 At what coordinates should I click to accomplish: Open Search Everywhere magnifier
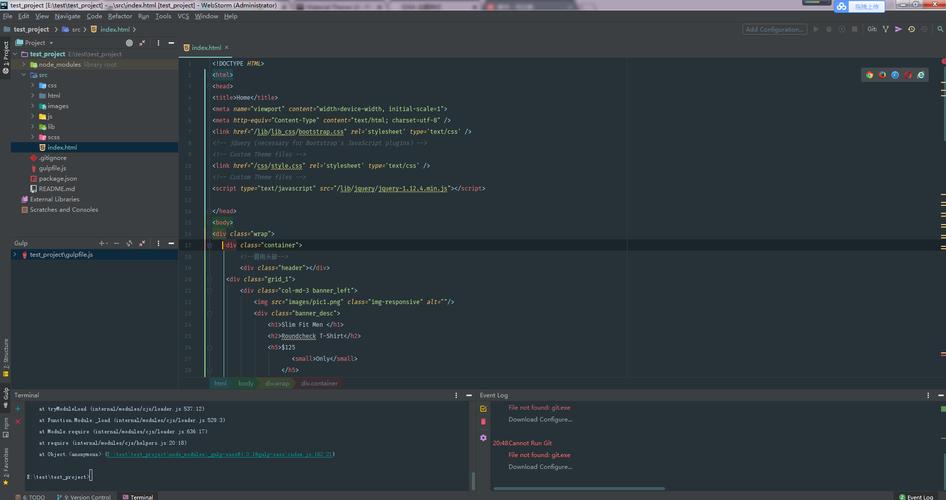coord(940,29)
